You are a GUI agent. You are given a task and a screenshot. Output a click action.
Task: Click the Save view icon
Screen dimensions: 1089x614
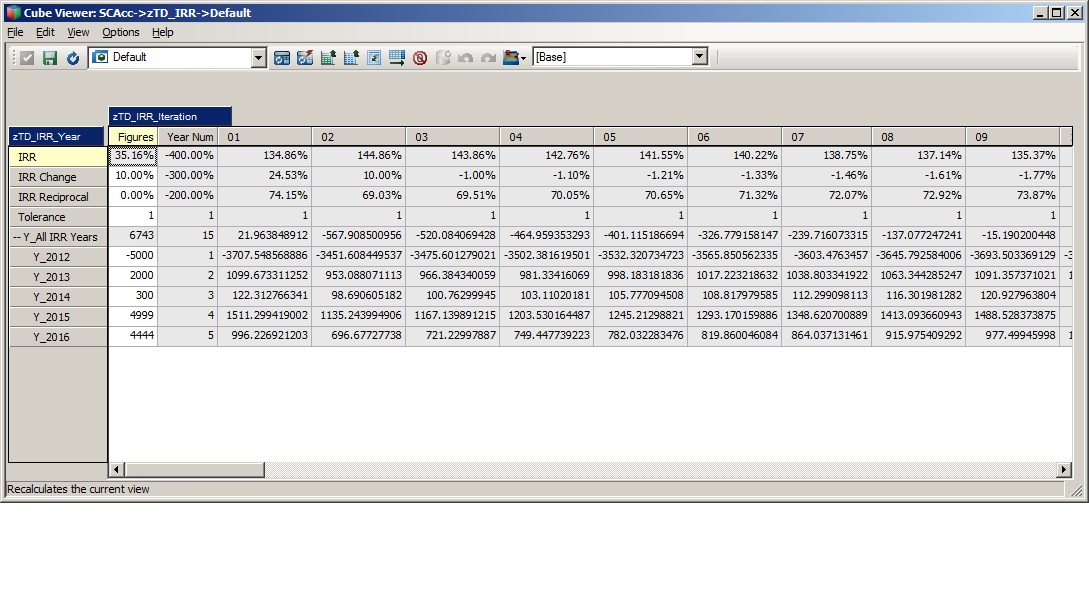pyautogui.click(x=49, y=58)
